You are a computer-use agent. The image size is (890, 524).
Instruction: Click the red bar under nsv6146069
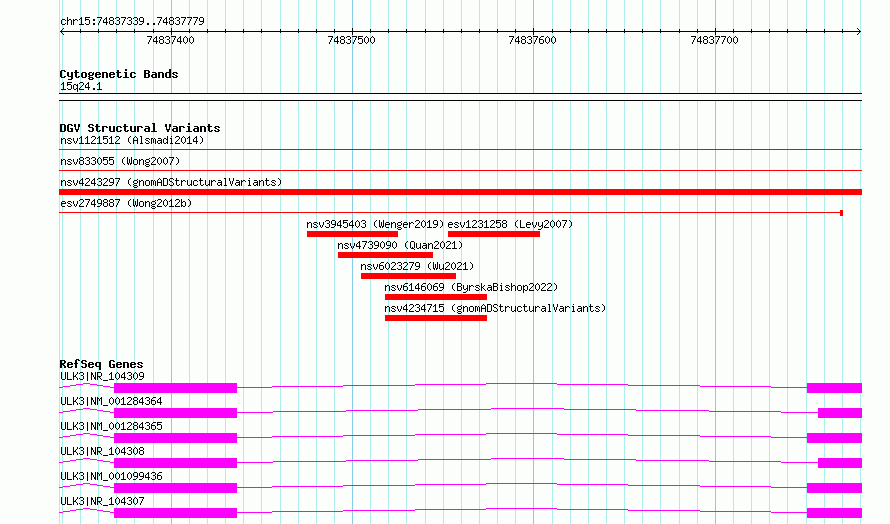click(x=436, y=297)
